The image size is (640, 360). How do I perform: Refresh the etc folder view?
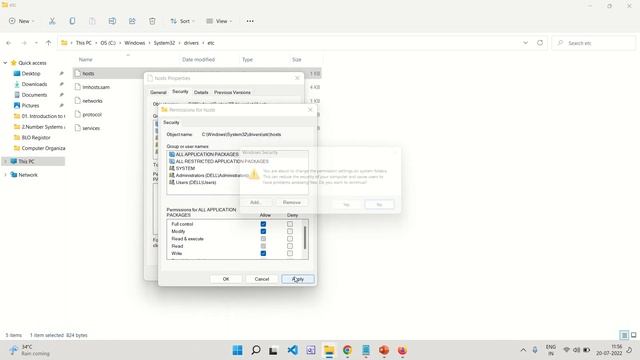(540, 43)
